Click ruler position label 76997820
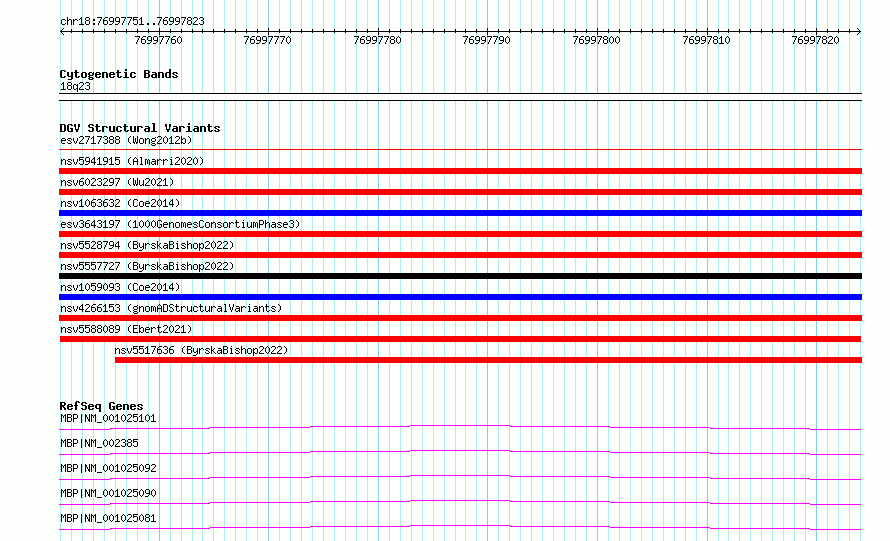890x541 pixels. pyautogui.click(x=815, y=40)
